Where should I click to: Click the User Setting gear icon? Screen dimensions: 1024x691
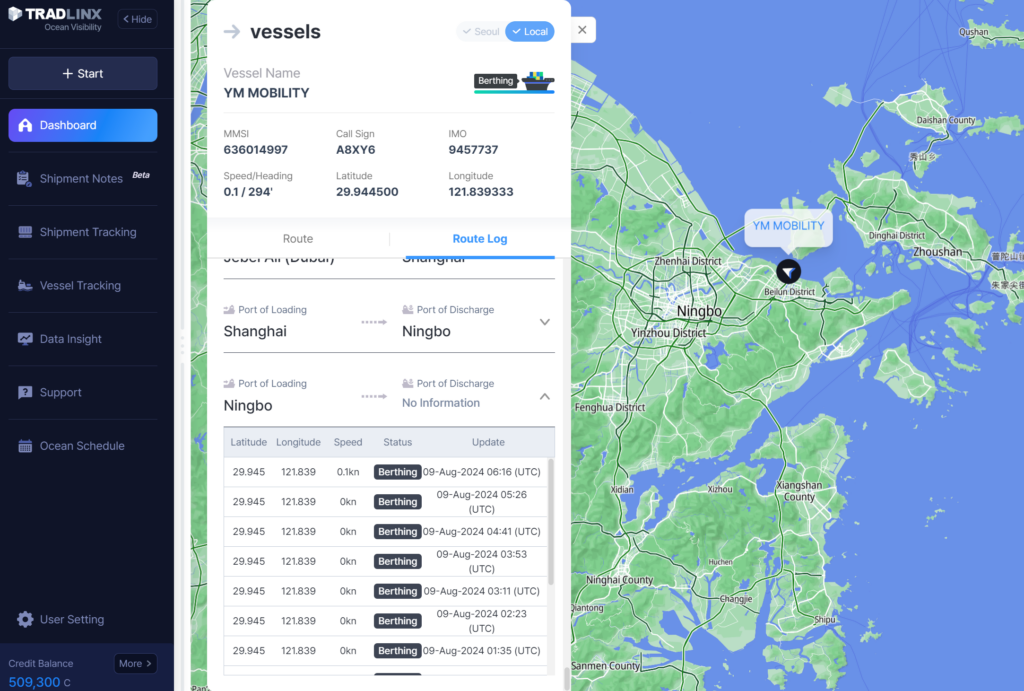click(x=25, y=619)
